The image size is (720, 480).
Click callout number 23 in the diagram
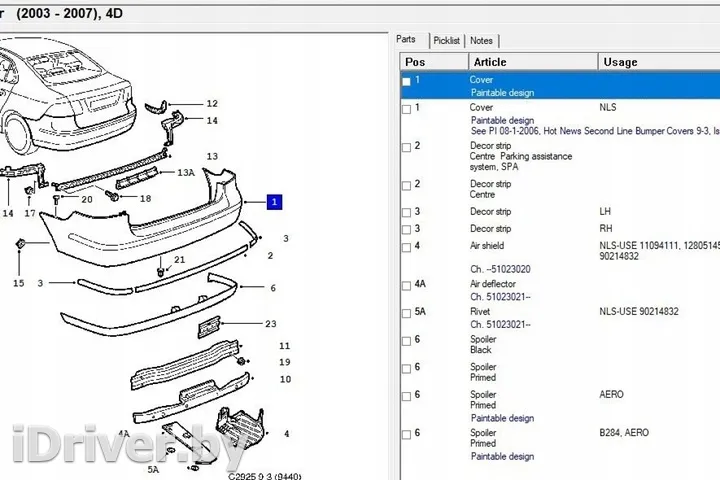tap(271, 324)
